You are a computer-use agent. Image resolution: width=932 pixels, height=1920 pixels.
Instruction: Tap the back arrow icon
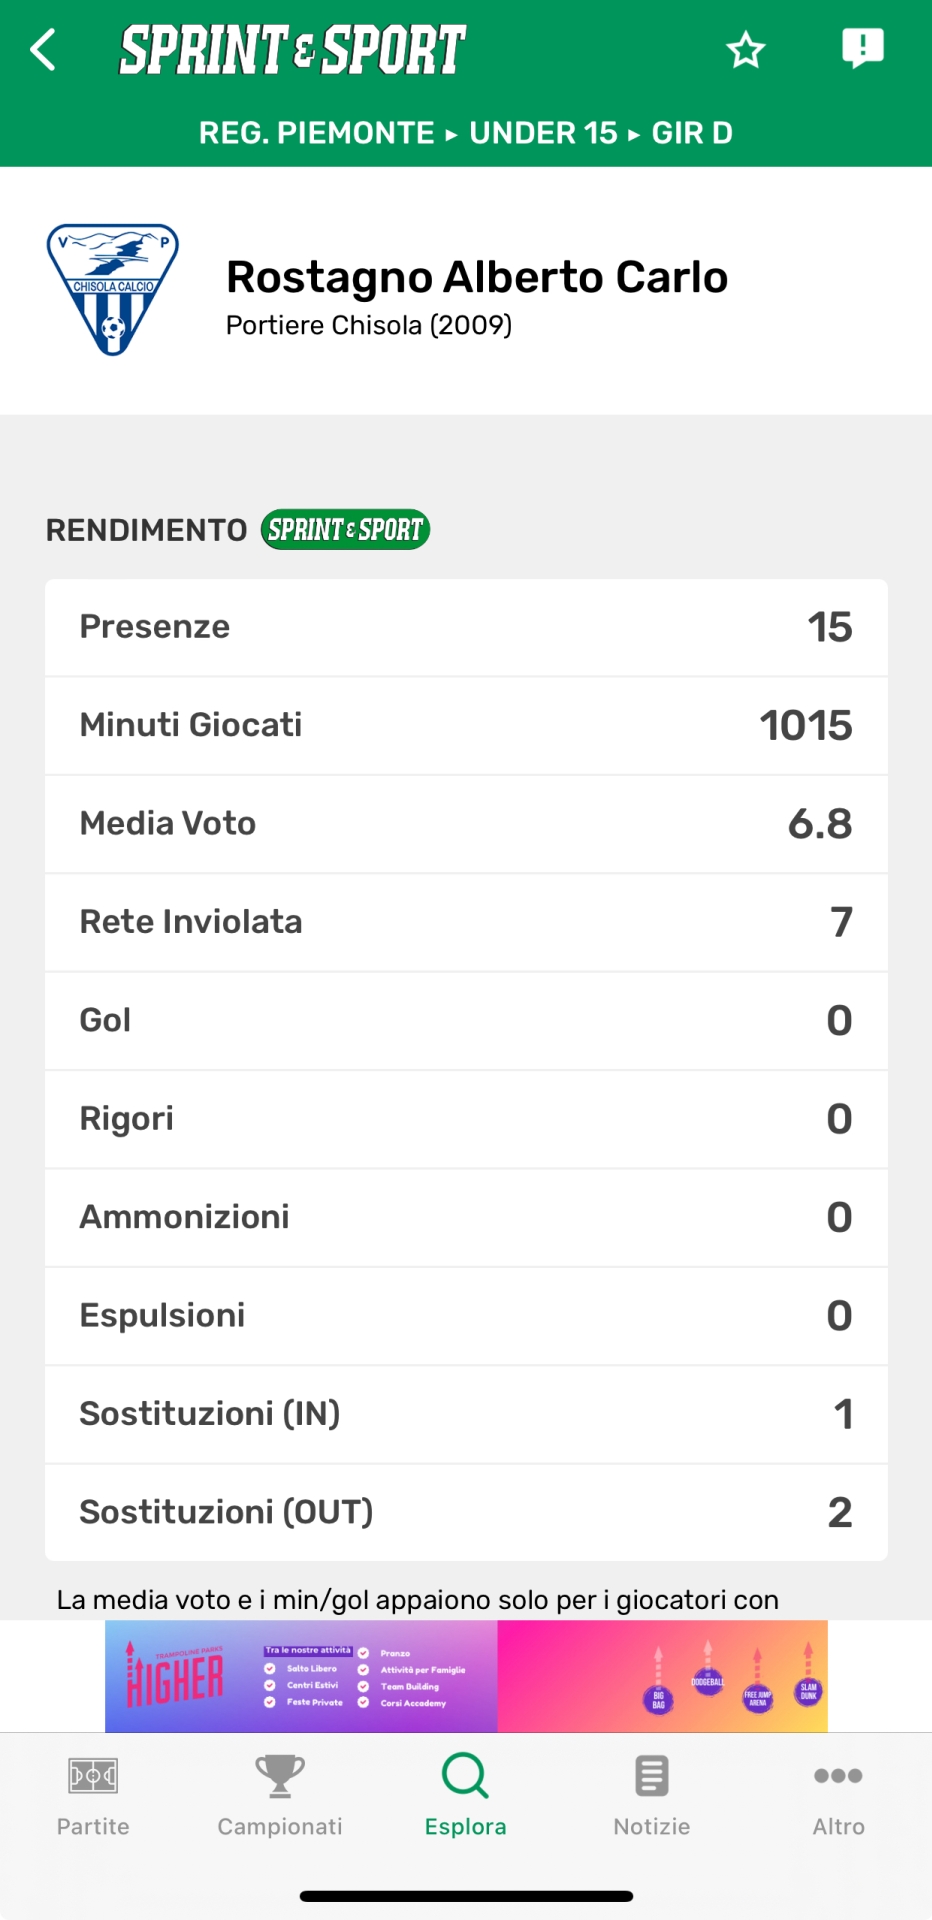click(43, 49)
